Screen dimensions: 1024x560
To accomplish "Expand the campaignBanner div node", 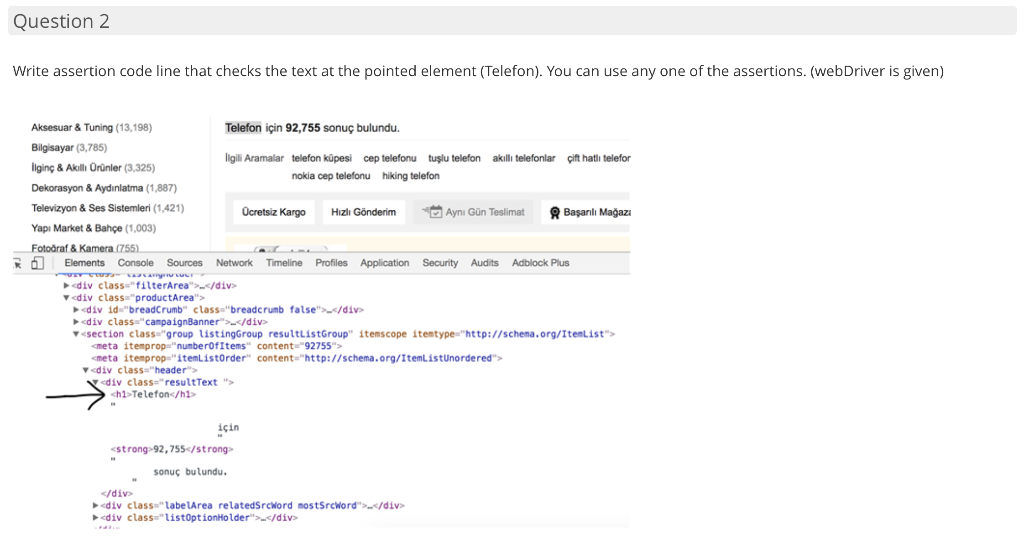I will [76, 322].
